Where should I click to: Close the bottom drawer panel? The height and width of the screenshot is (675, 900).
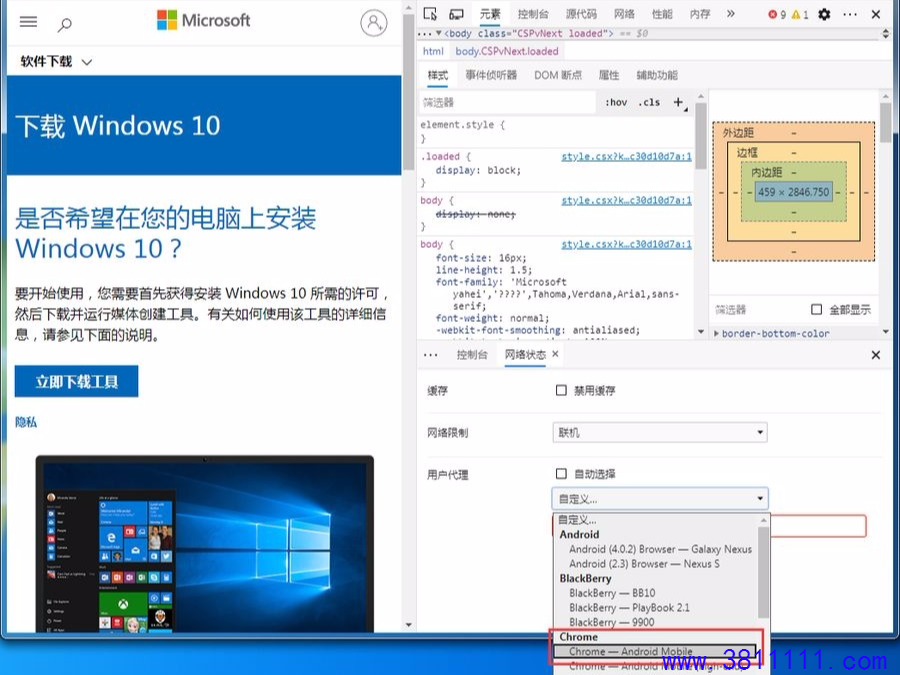point(876,355)
